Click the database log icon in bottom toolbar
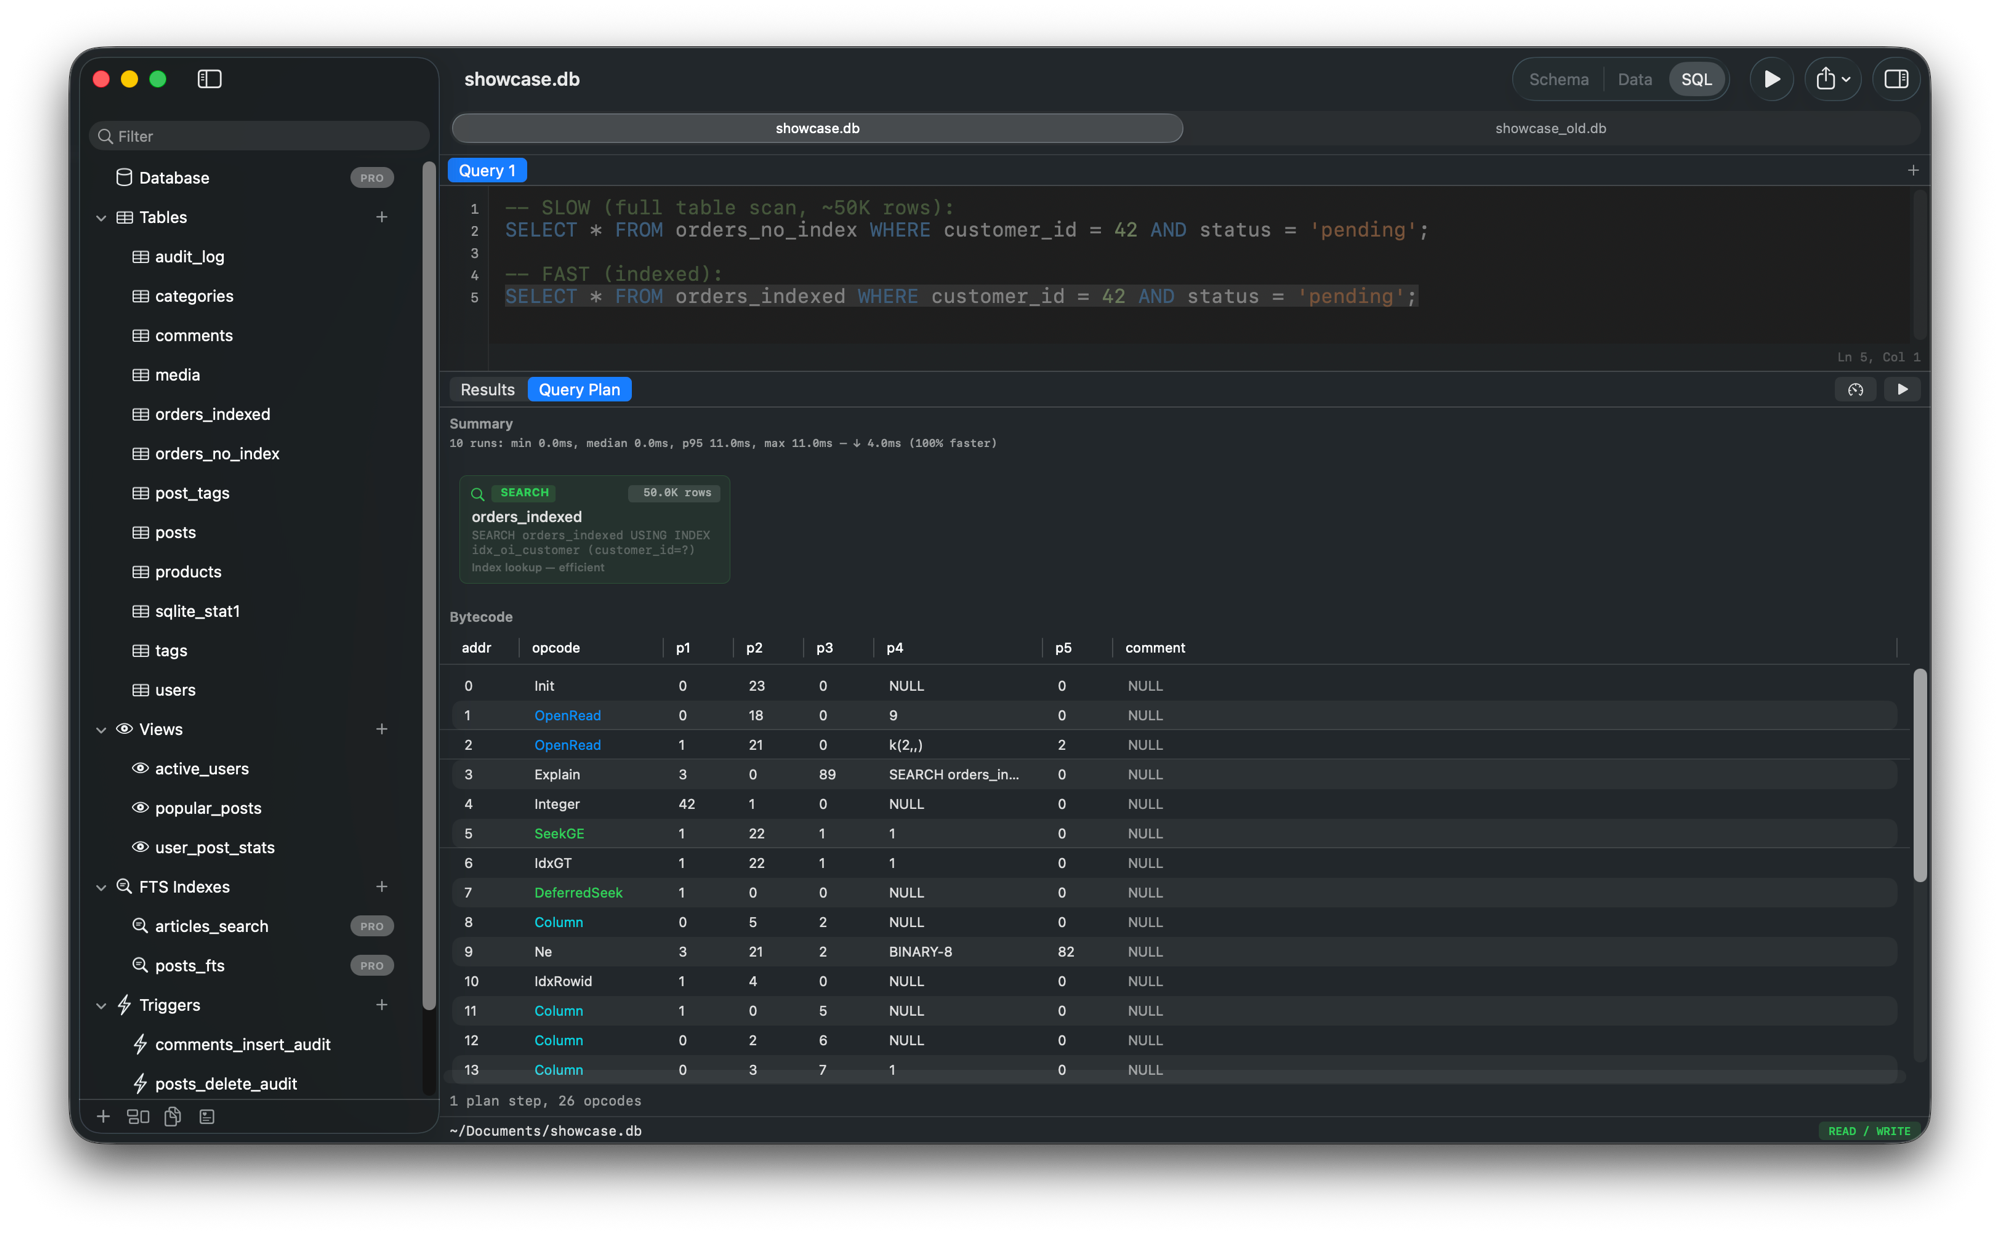2000x1235 pixels. (207, 1116)
